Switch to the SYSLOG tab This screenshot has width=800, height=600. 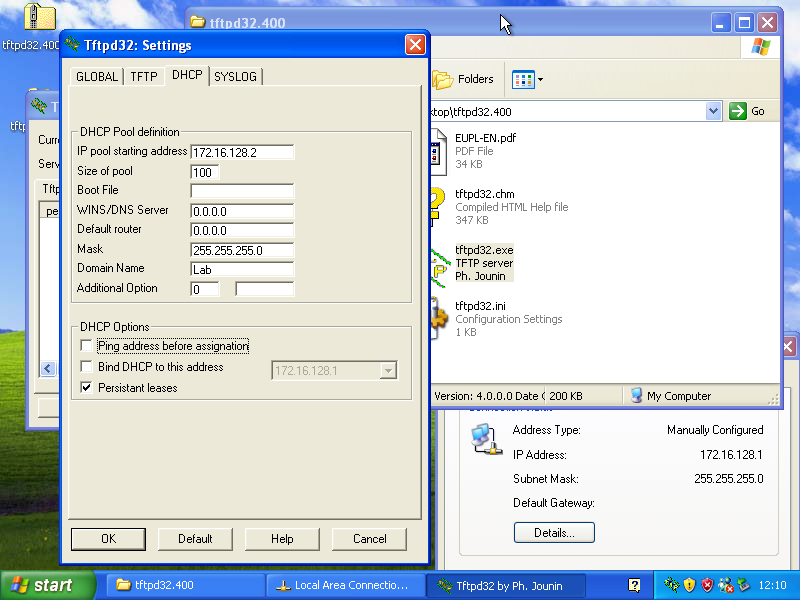click(x=235, y=76)
